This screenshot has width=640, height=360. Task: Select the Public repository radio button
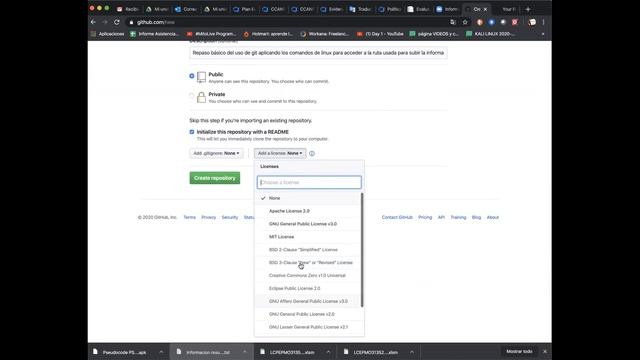(192, 76)
